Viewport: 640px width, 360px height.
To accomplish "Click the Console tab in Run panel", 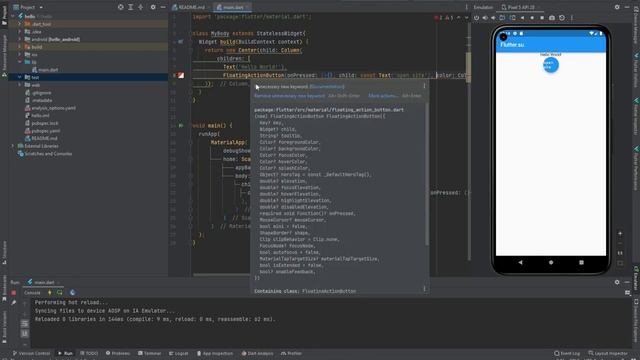I will (32, 293).
